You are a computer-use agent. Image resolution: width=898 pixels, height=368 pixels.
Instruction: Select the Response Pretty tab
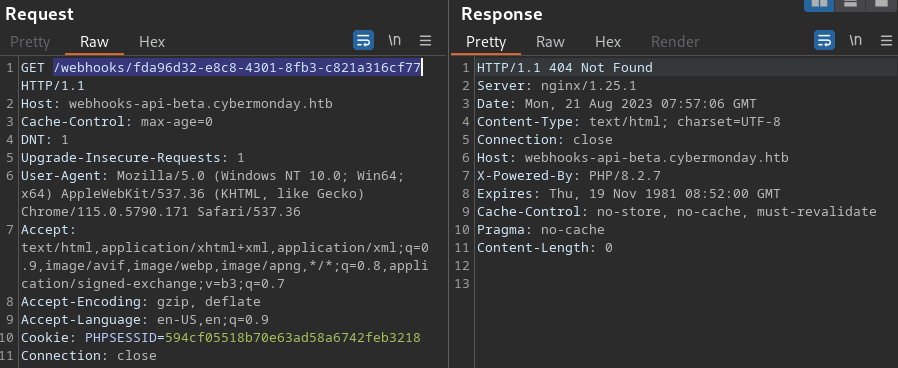(486, 42)
